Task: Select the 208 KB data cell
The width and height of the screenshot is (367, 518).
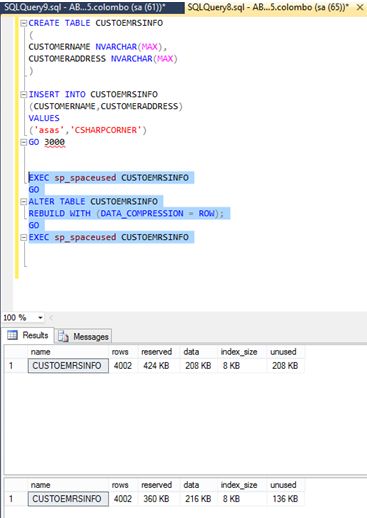Action: (x=198, y=366)
